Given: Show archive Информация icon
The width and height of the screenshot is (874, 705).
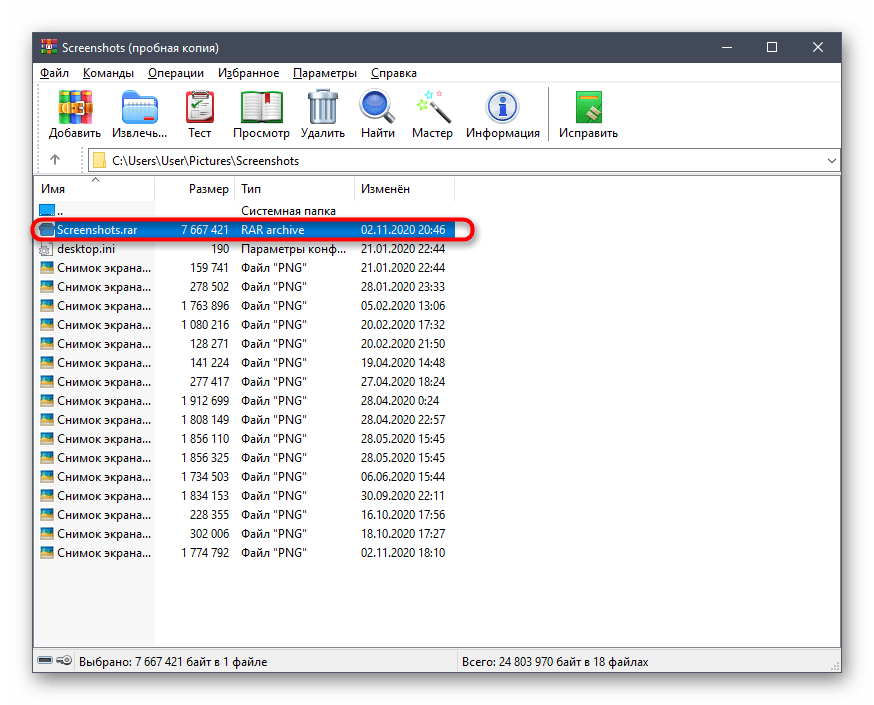Looking at the screenshot, I should pyautogui.click(x=503, y=107).
